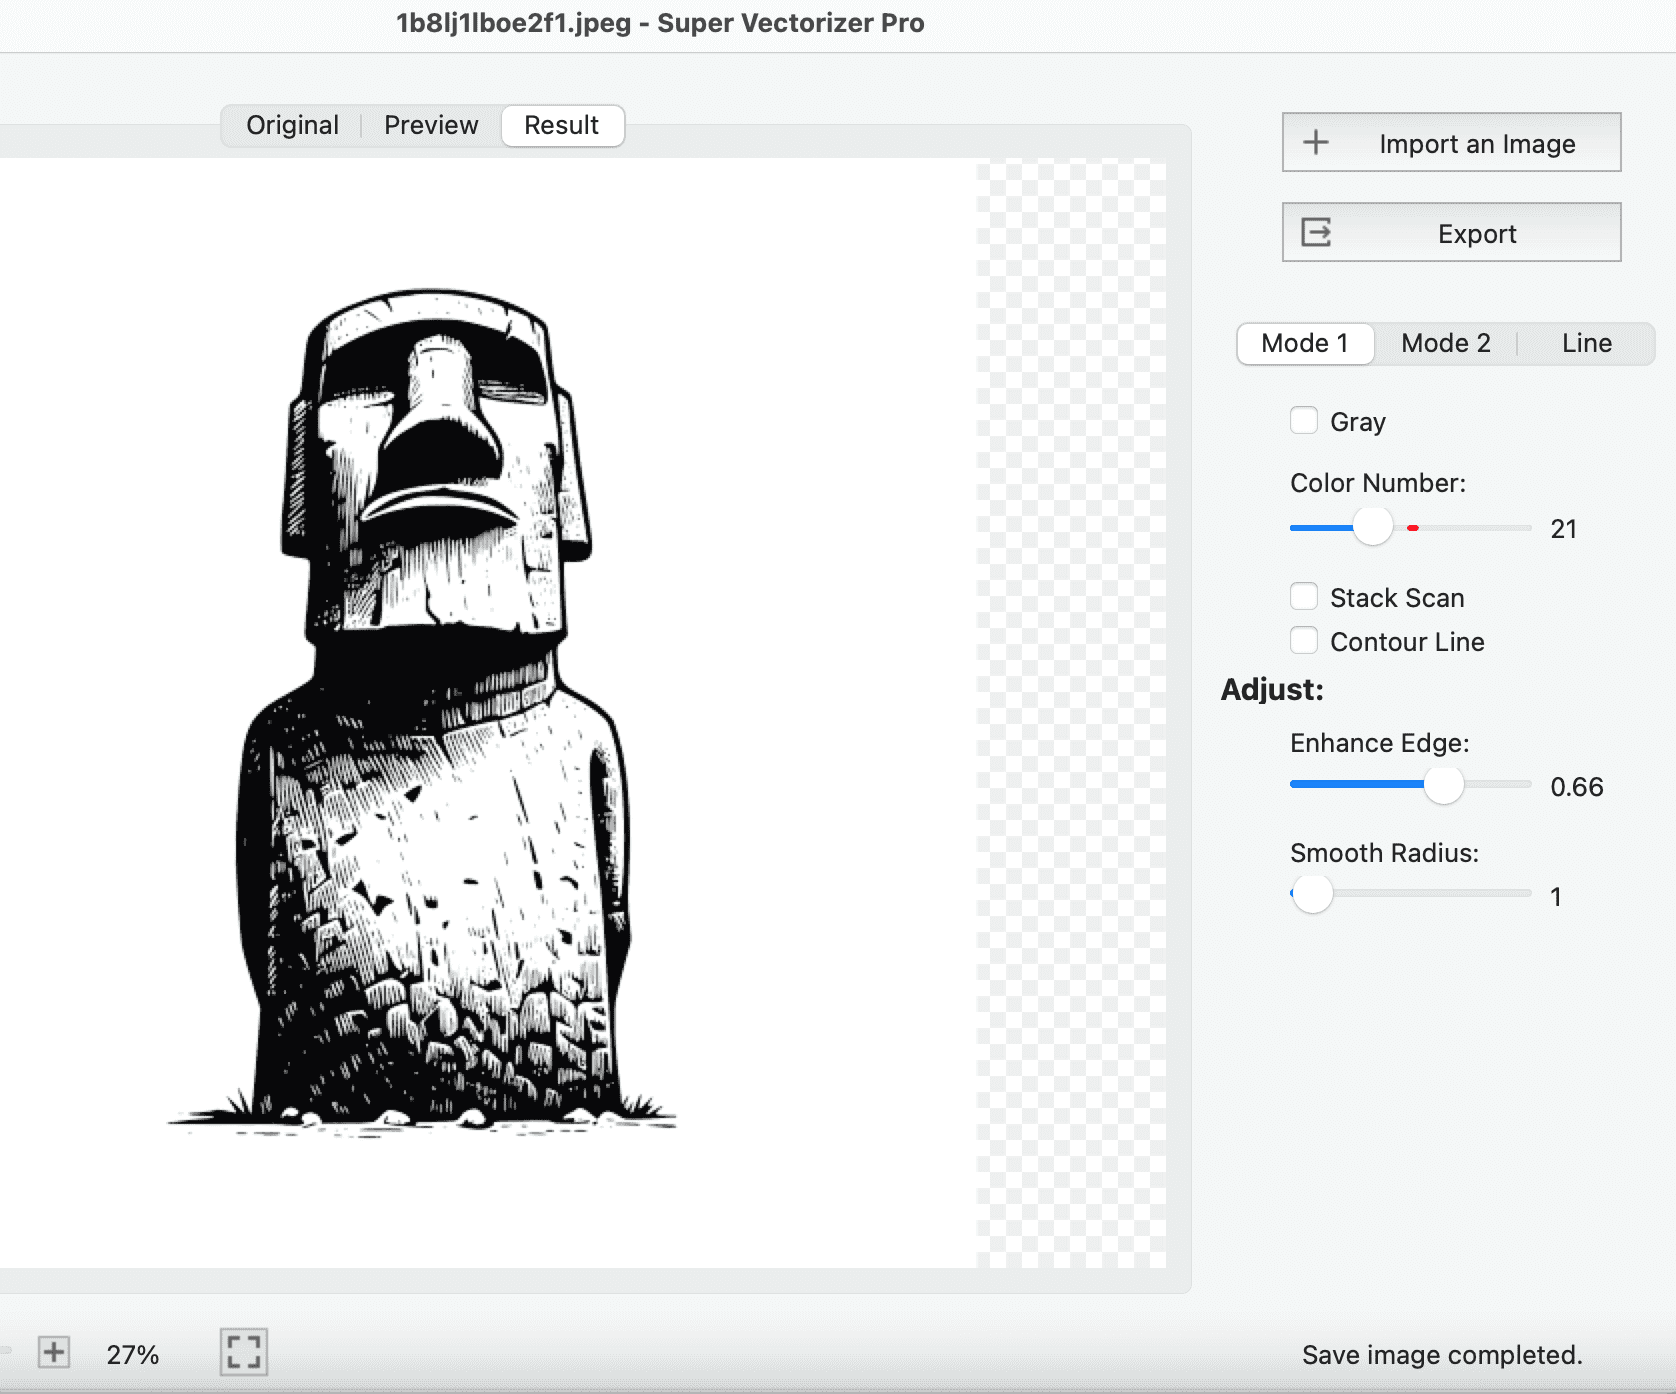The height and width of the screenshot is (1394, 1676).
Task: Click the red marker on Color Number slider
Action: tap(1412, 527)
